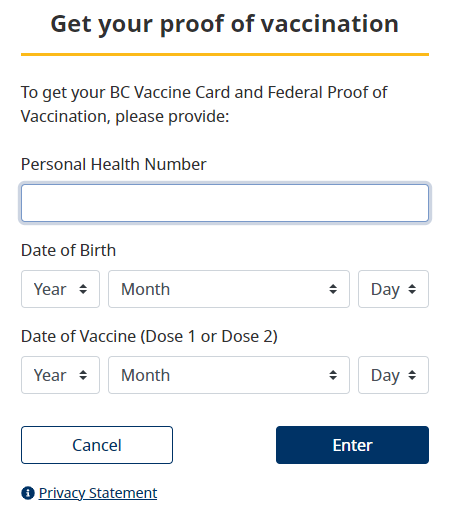Screen dimensions: 452x521
Task: Click the up-down arrows in the vaccine Year selector
Action: 83,375
